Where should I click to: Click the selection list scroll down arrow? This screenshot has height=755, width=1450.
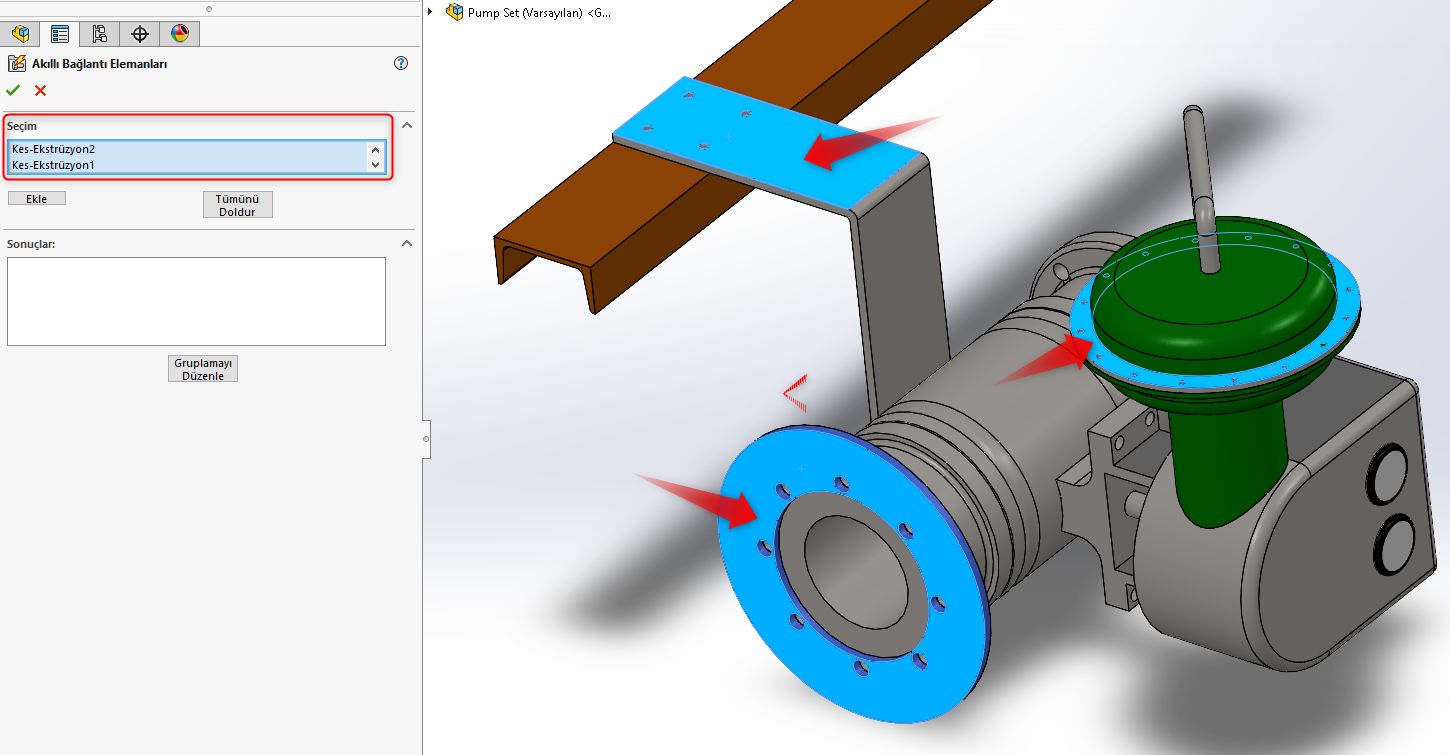click(376, 165)
